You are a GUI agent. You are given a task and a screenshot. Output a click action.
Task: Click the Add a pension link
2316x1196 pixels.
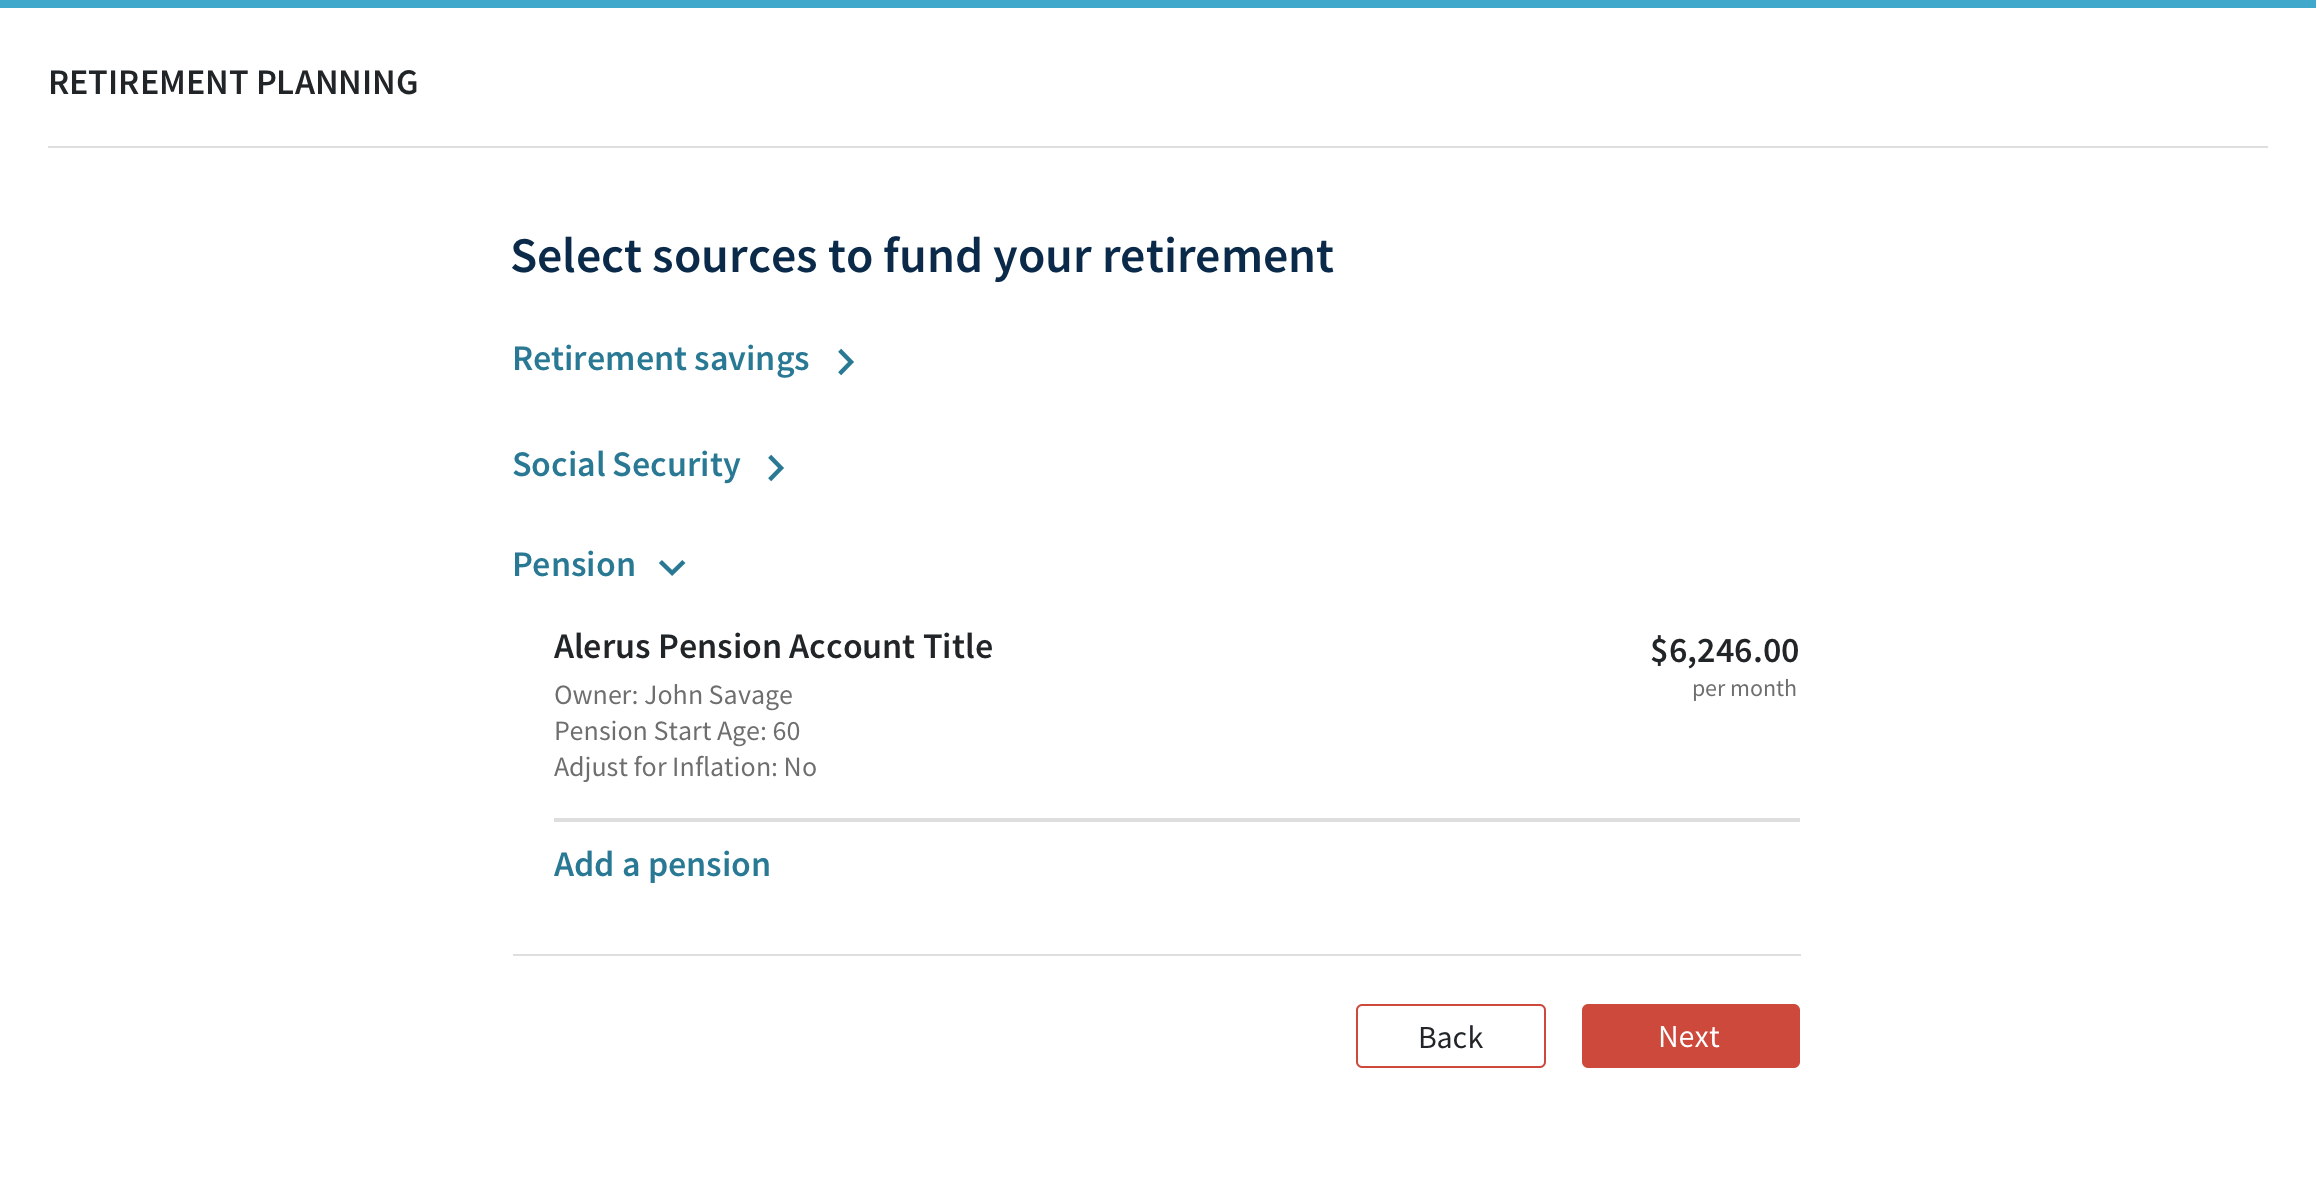[662, 864]
